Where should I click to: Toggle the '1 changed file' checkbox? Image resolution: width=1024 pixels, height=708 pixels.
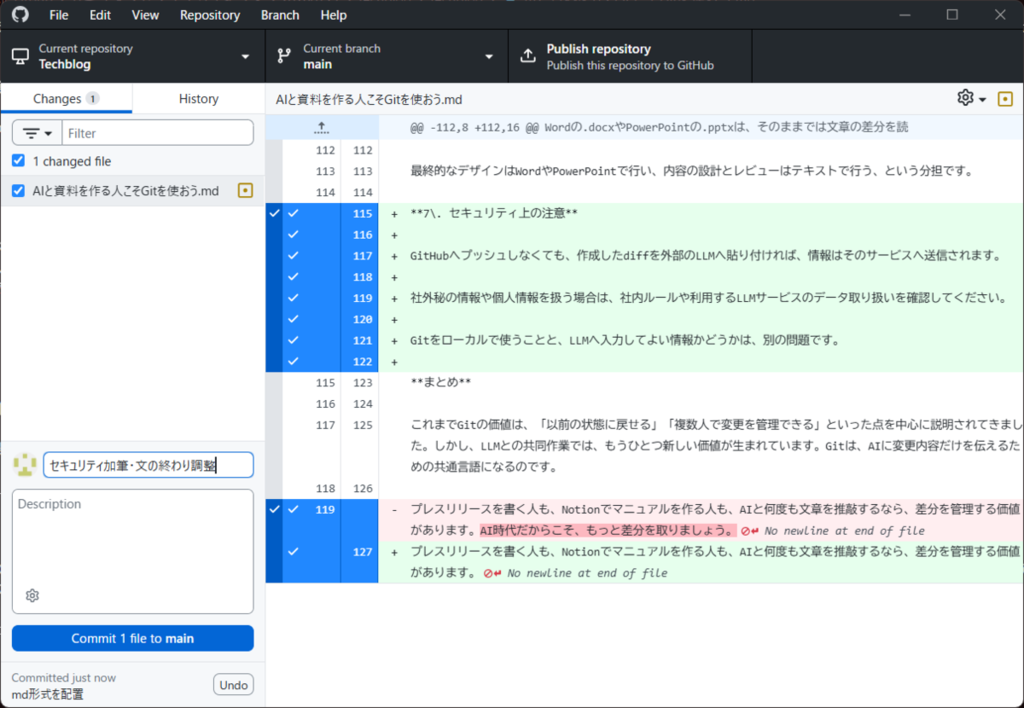[x=18, y=161]
